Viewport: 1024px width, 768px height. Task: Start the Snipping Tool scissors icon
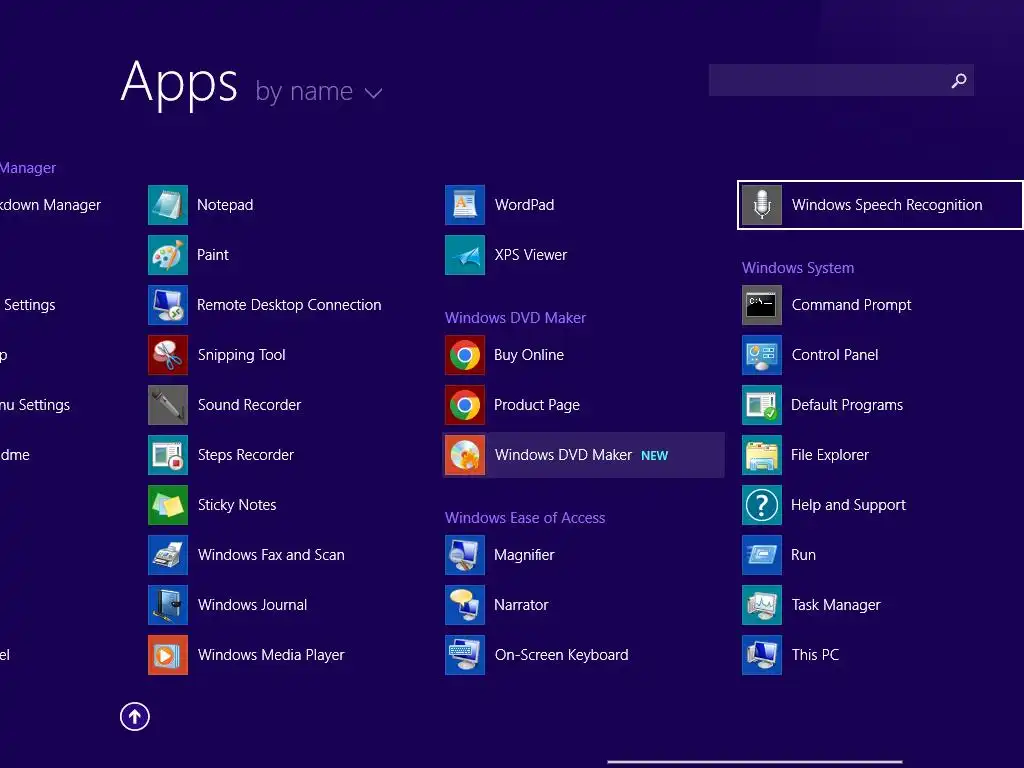pos(168,355)
